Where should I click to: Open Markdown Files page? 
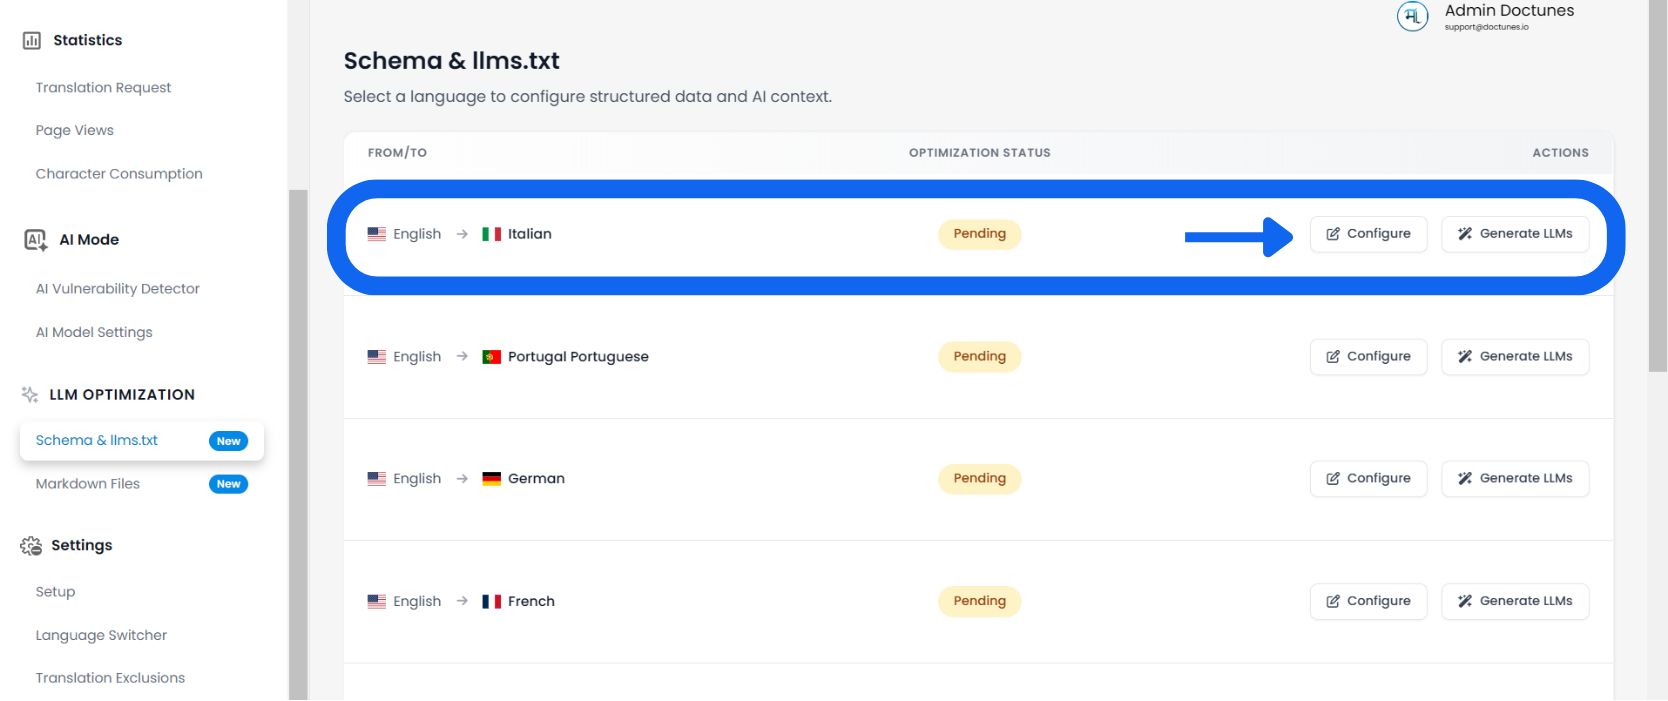87,484
